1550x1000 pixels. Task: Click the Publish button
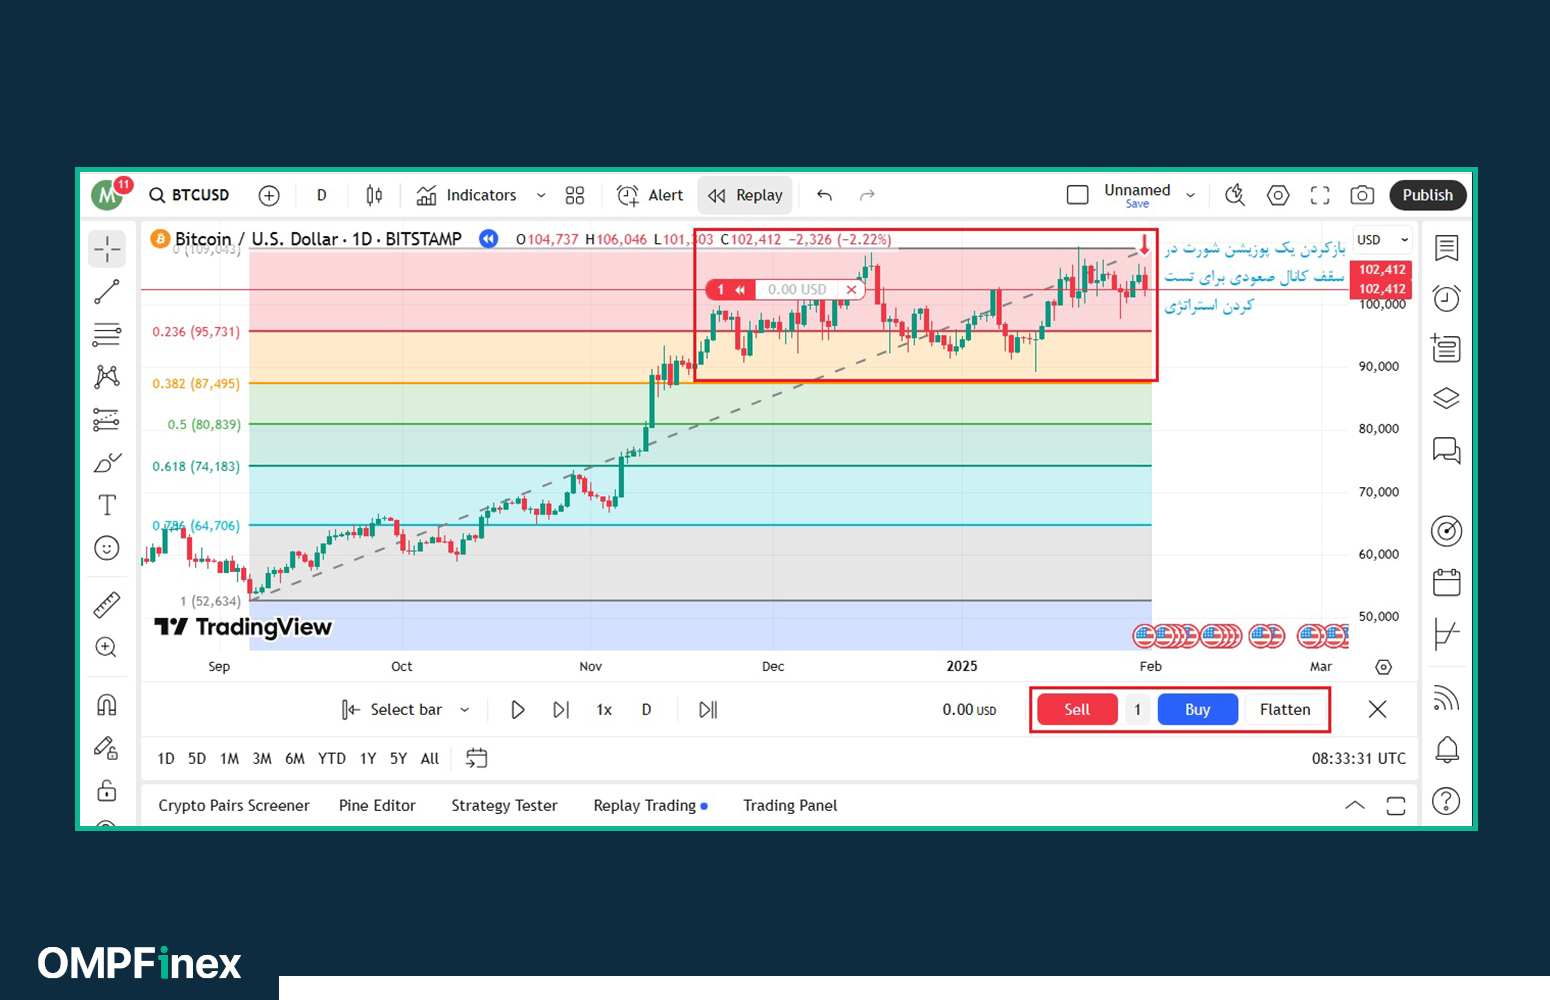1427,195
